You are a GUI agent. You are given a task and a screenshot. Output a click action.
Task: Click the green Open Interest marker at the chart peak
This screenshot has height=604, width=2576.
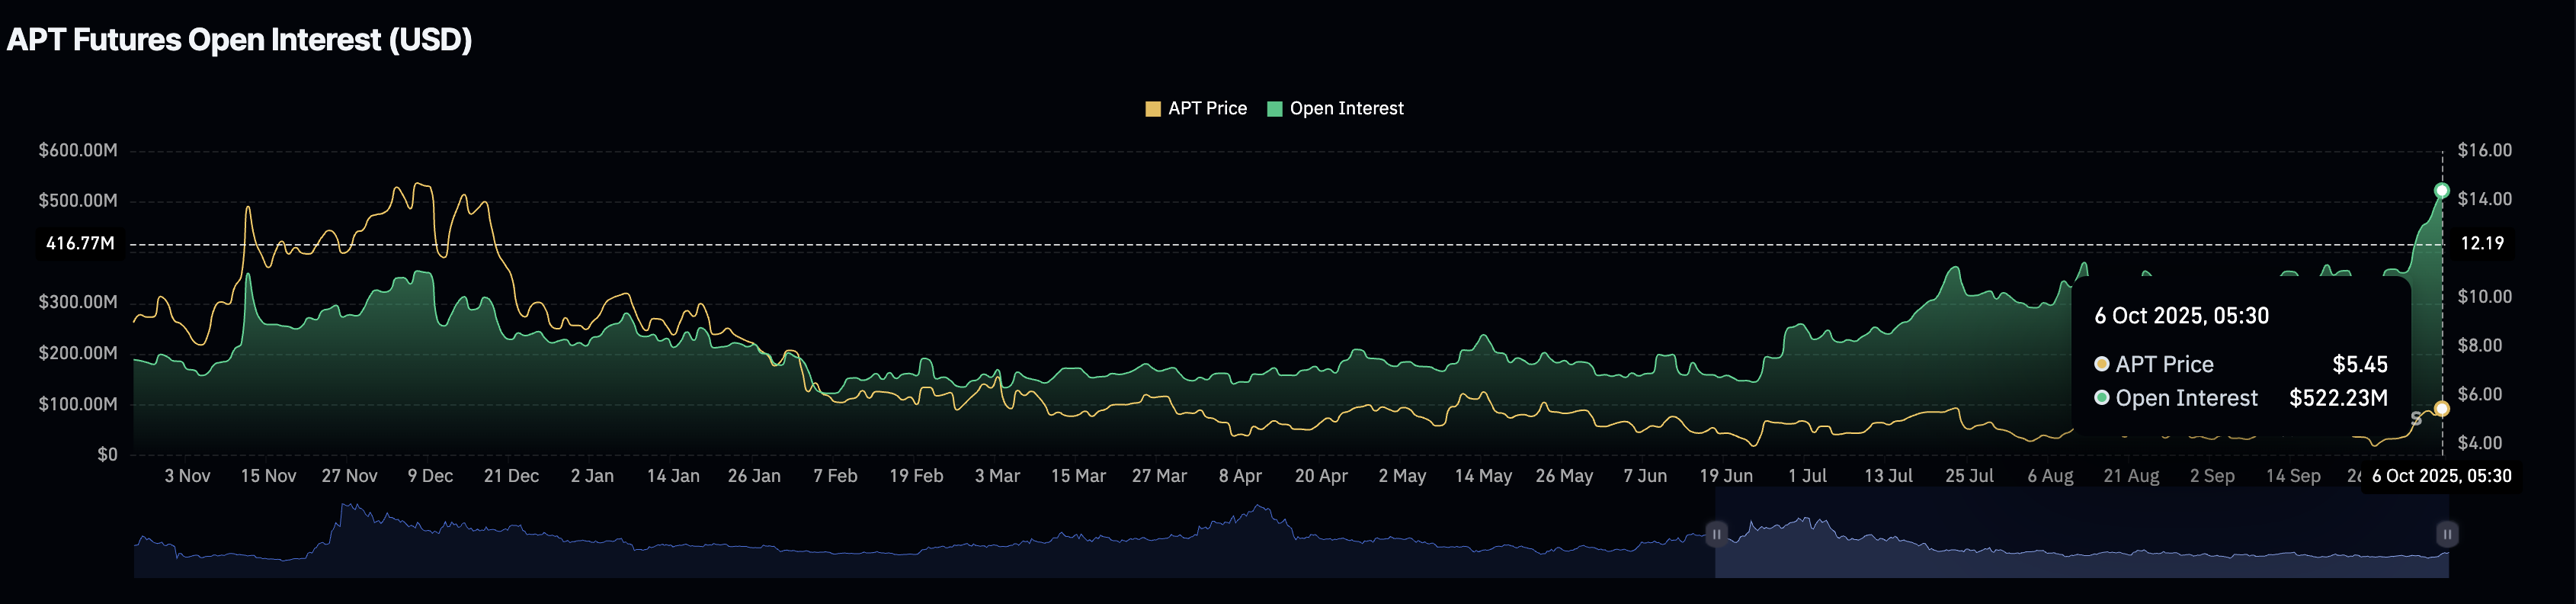pyautogui.click(x=2441, y=191)
